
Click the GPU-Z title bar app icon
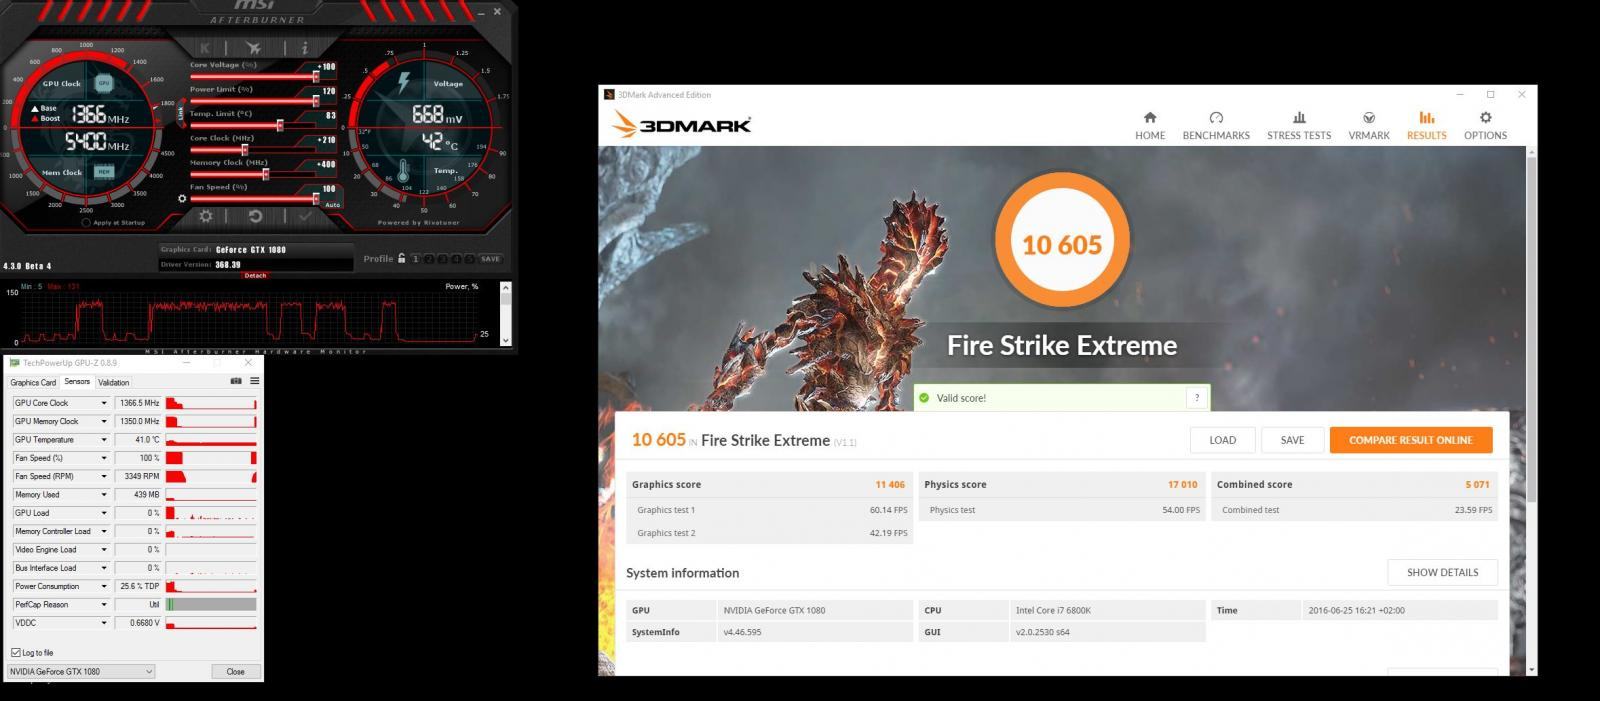coord(14,363)
